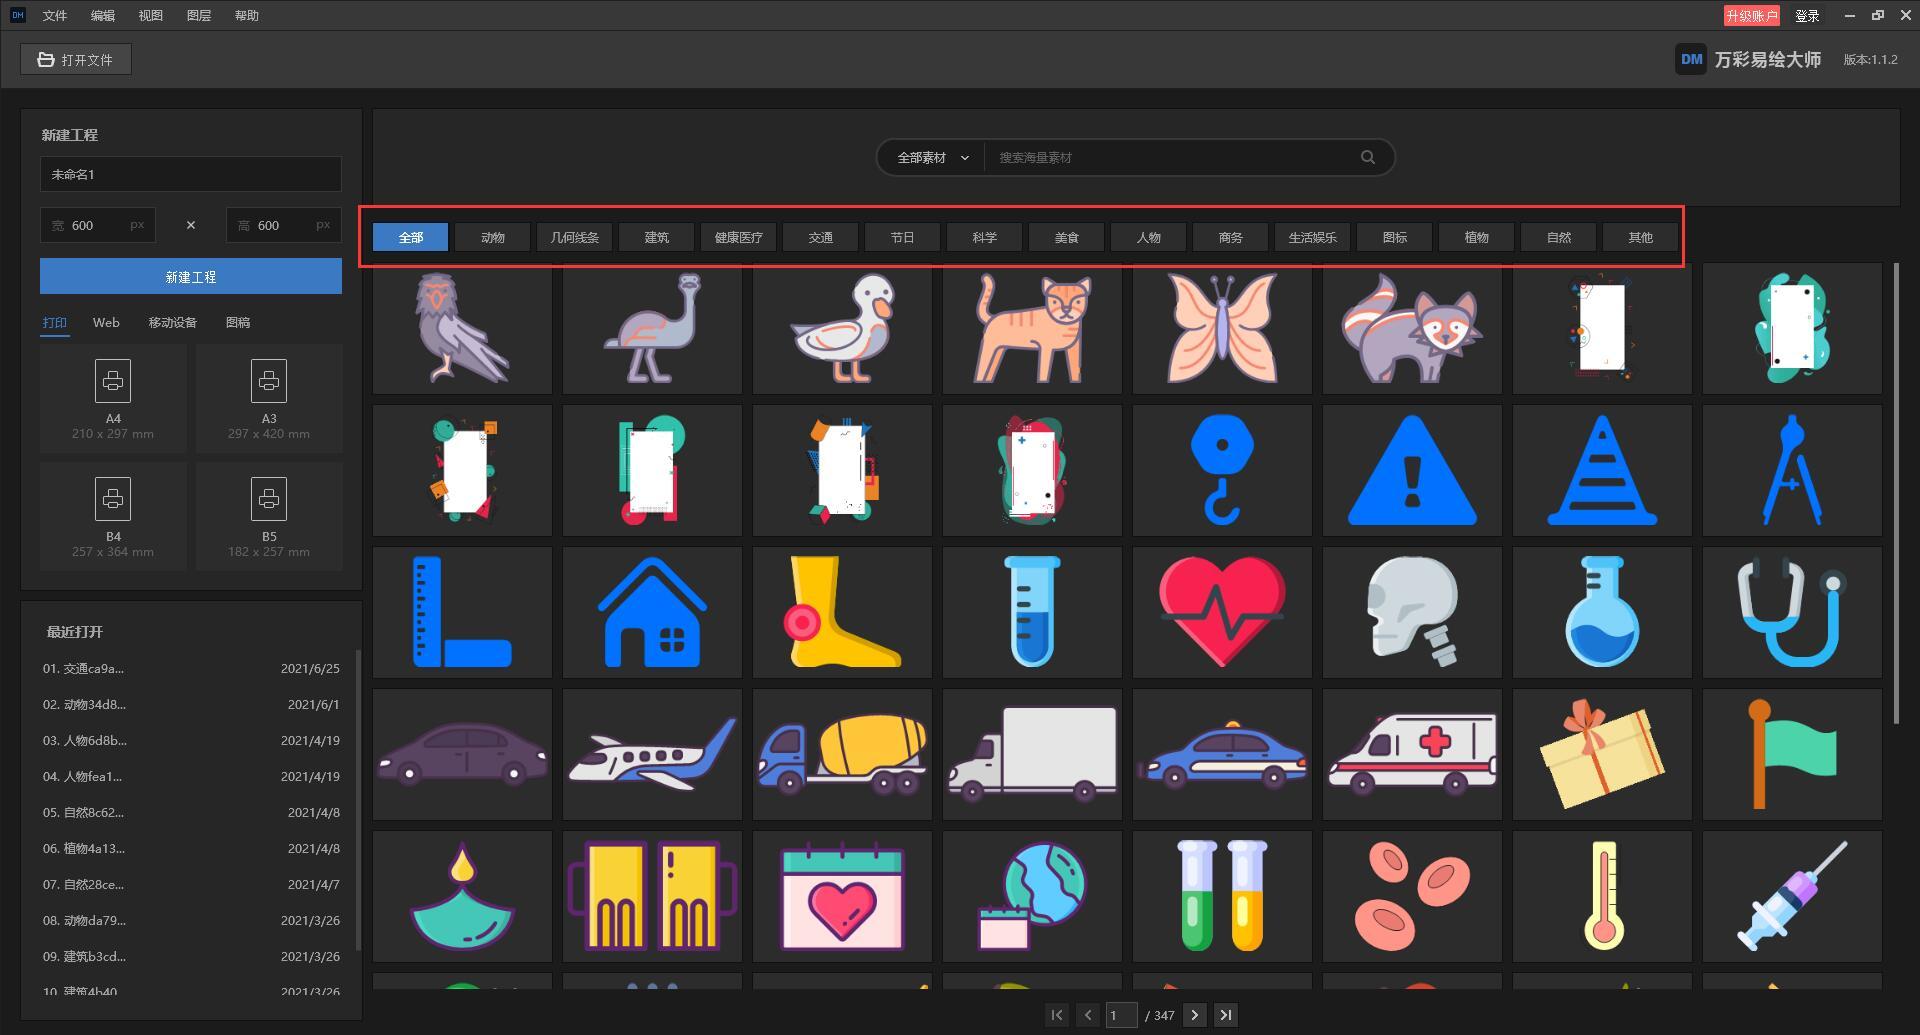Select the 几何线条 category tab

click(x=574, y=237)
